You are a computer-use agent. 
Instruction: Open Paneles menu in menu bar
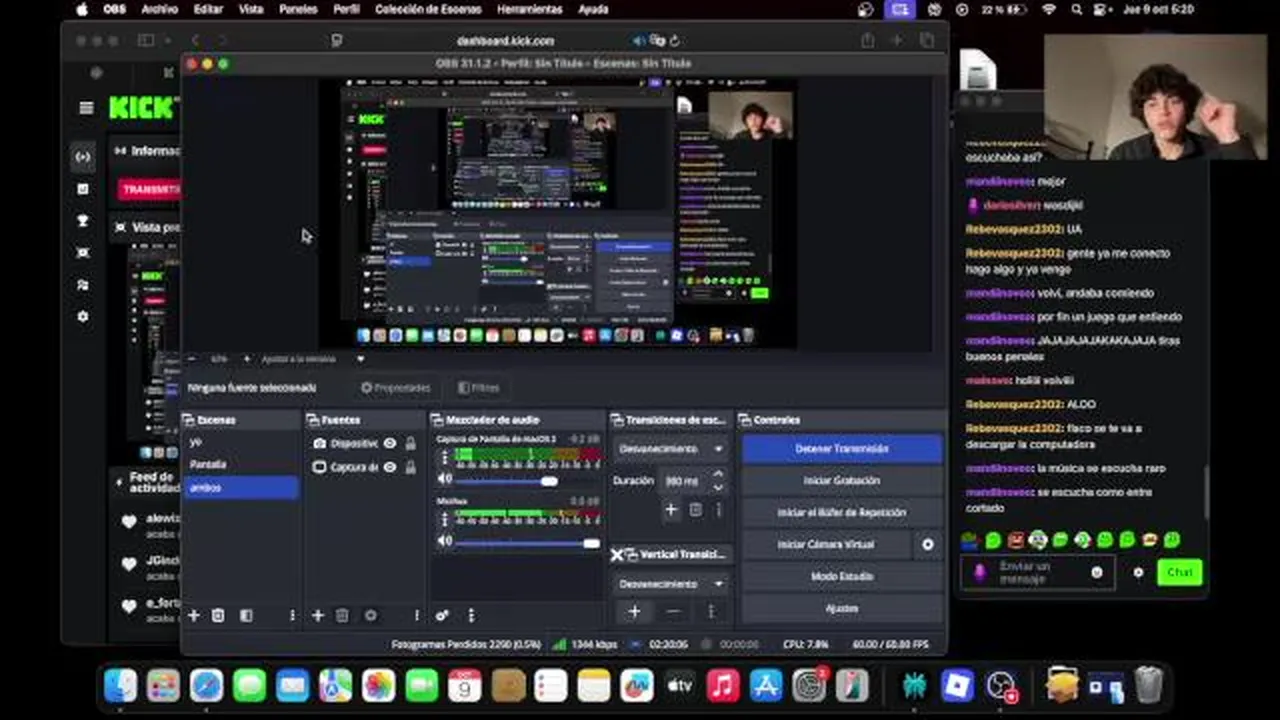point(298,9)
